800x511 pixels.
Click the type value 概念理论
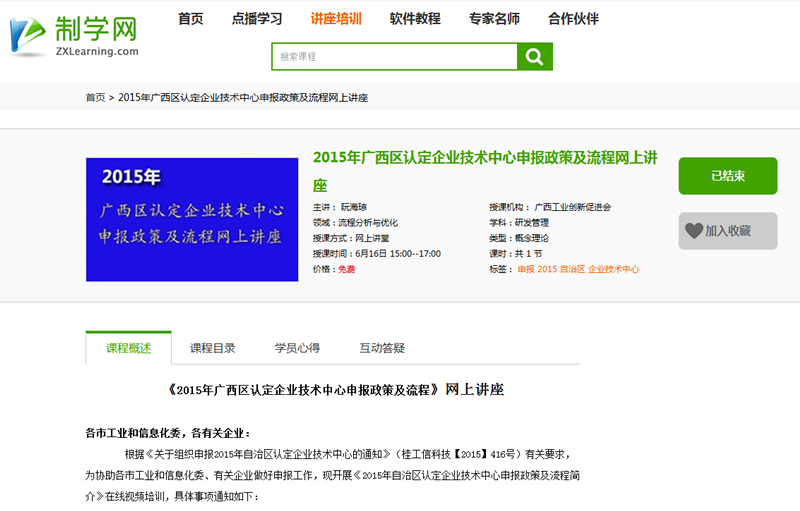532,238
